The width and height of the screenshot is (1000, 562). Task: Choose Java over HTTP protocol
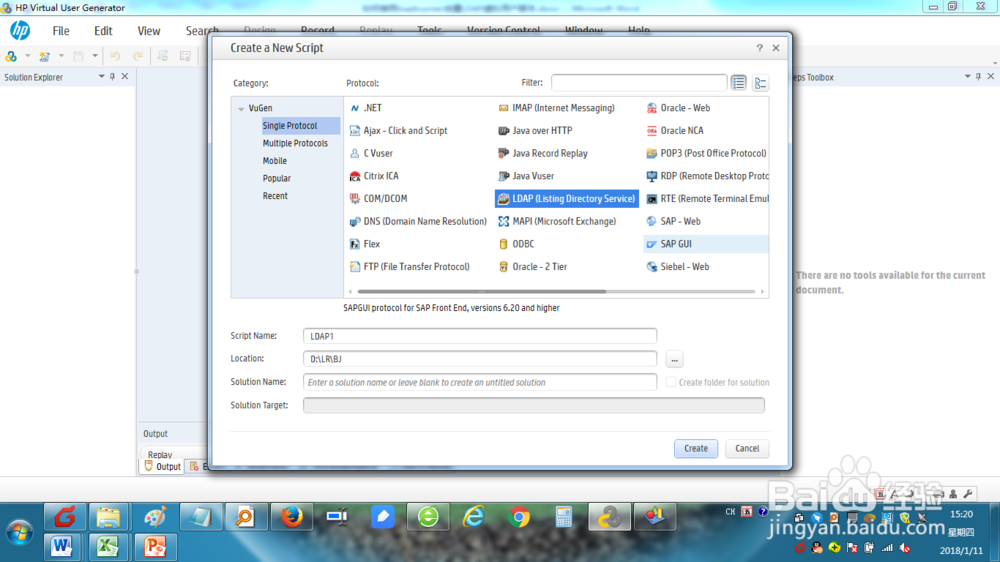click(535, 131)
